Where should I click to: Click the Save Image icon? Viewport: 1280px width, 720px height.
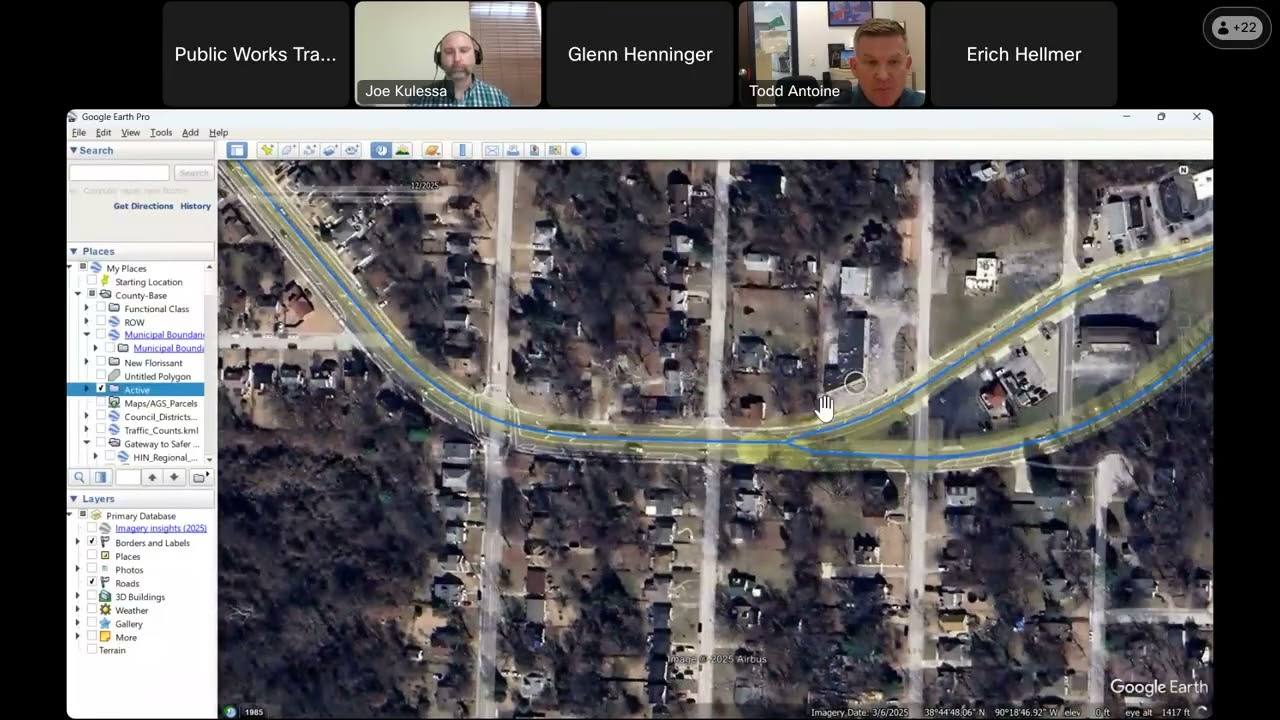point(534,150)
